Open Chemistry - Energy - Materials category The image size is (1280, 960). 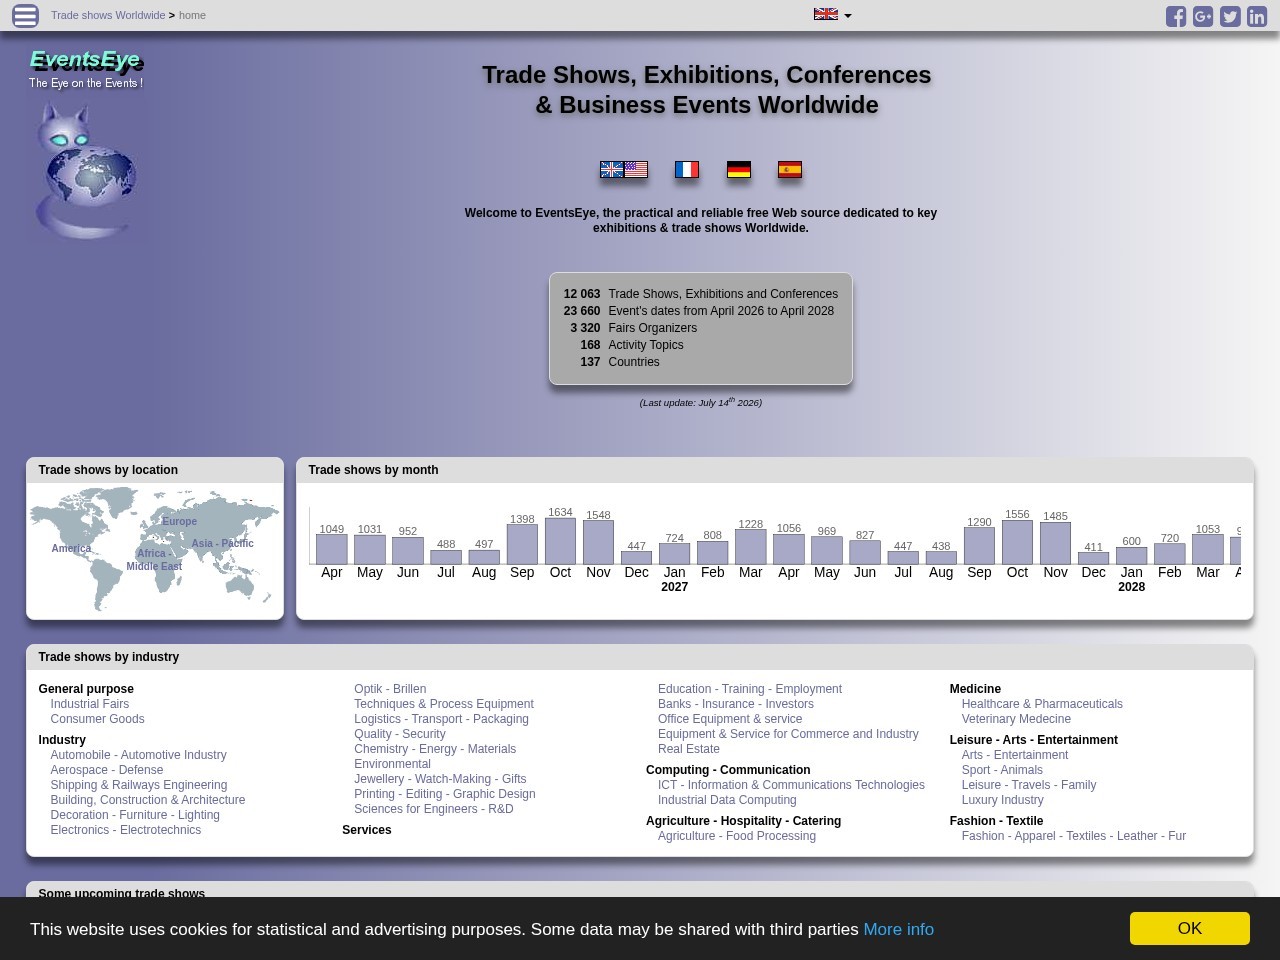pos(435,749)
